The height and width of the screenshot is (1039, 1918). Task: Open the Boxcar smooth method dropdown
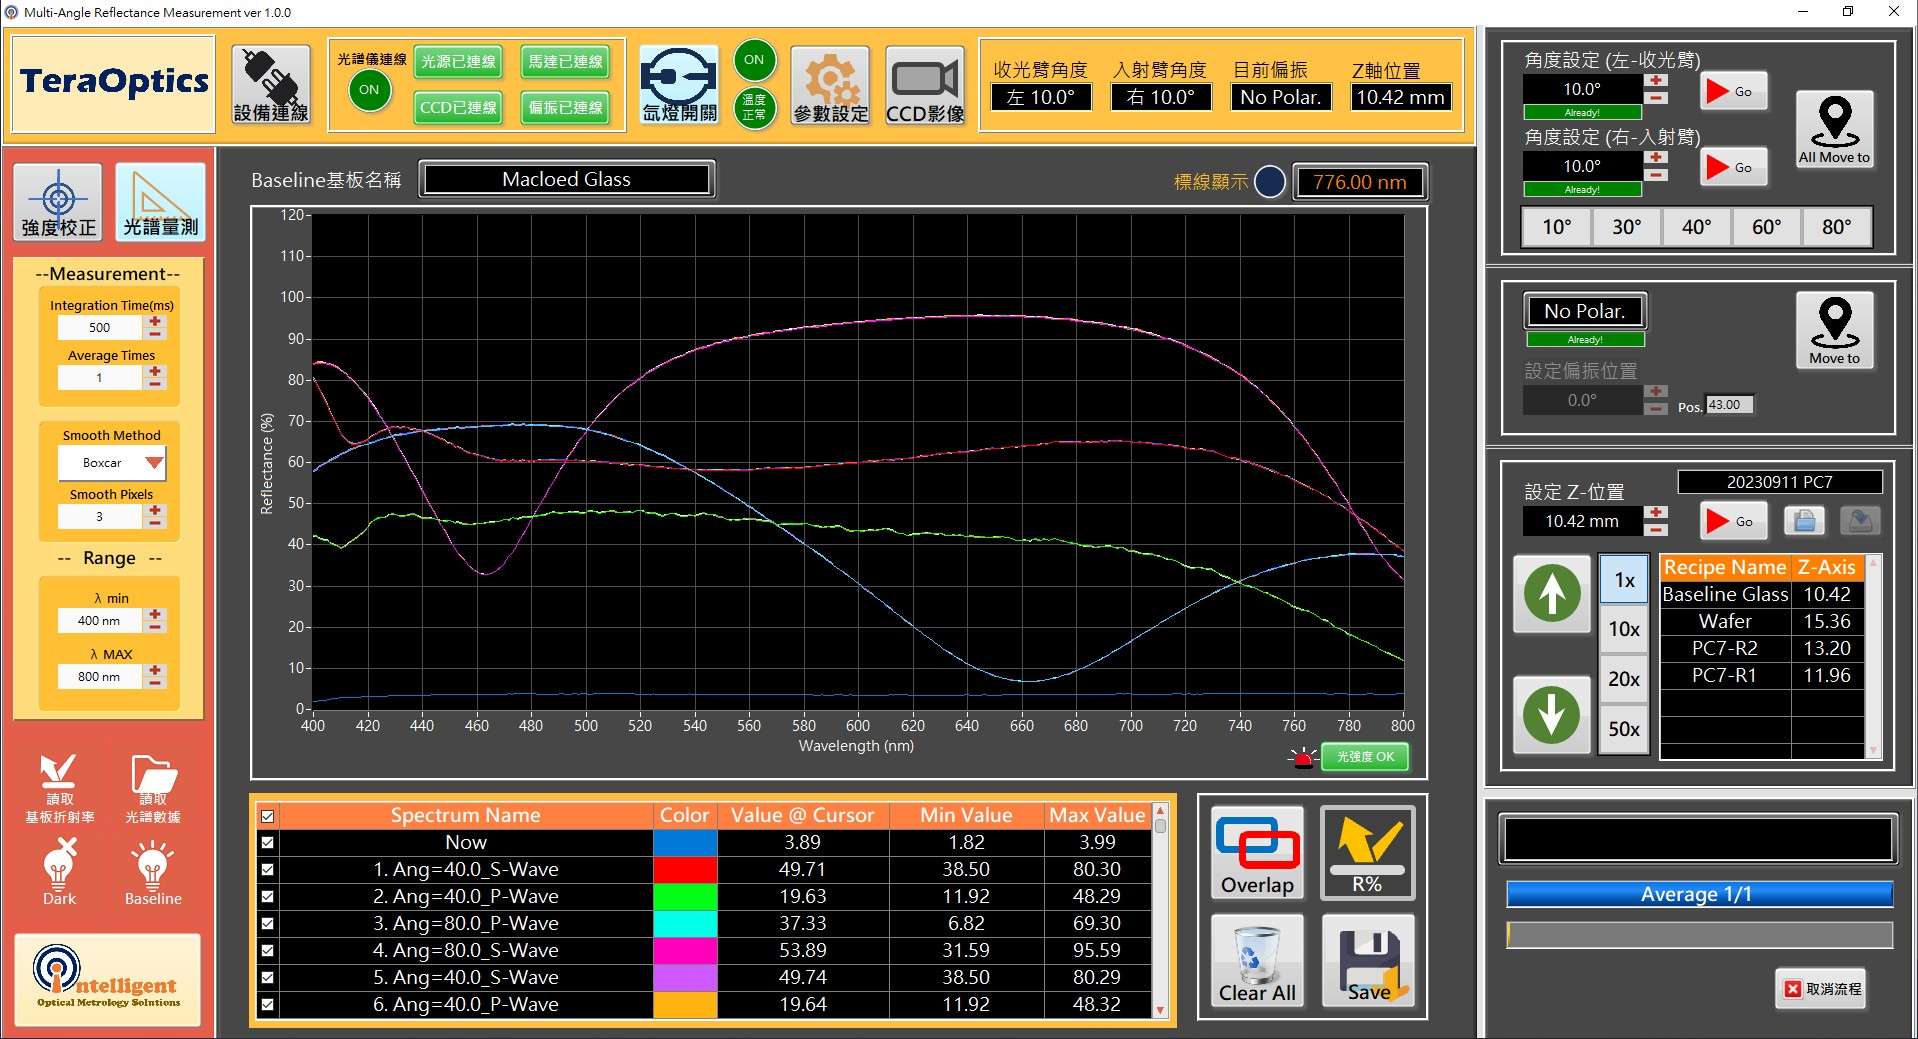(x=153, y=463)
